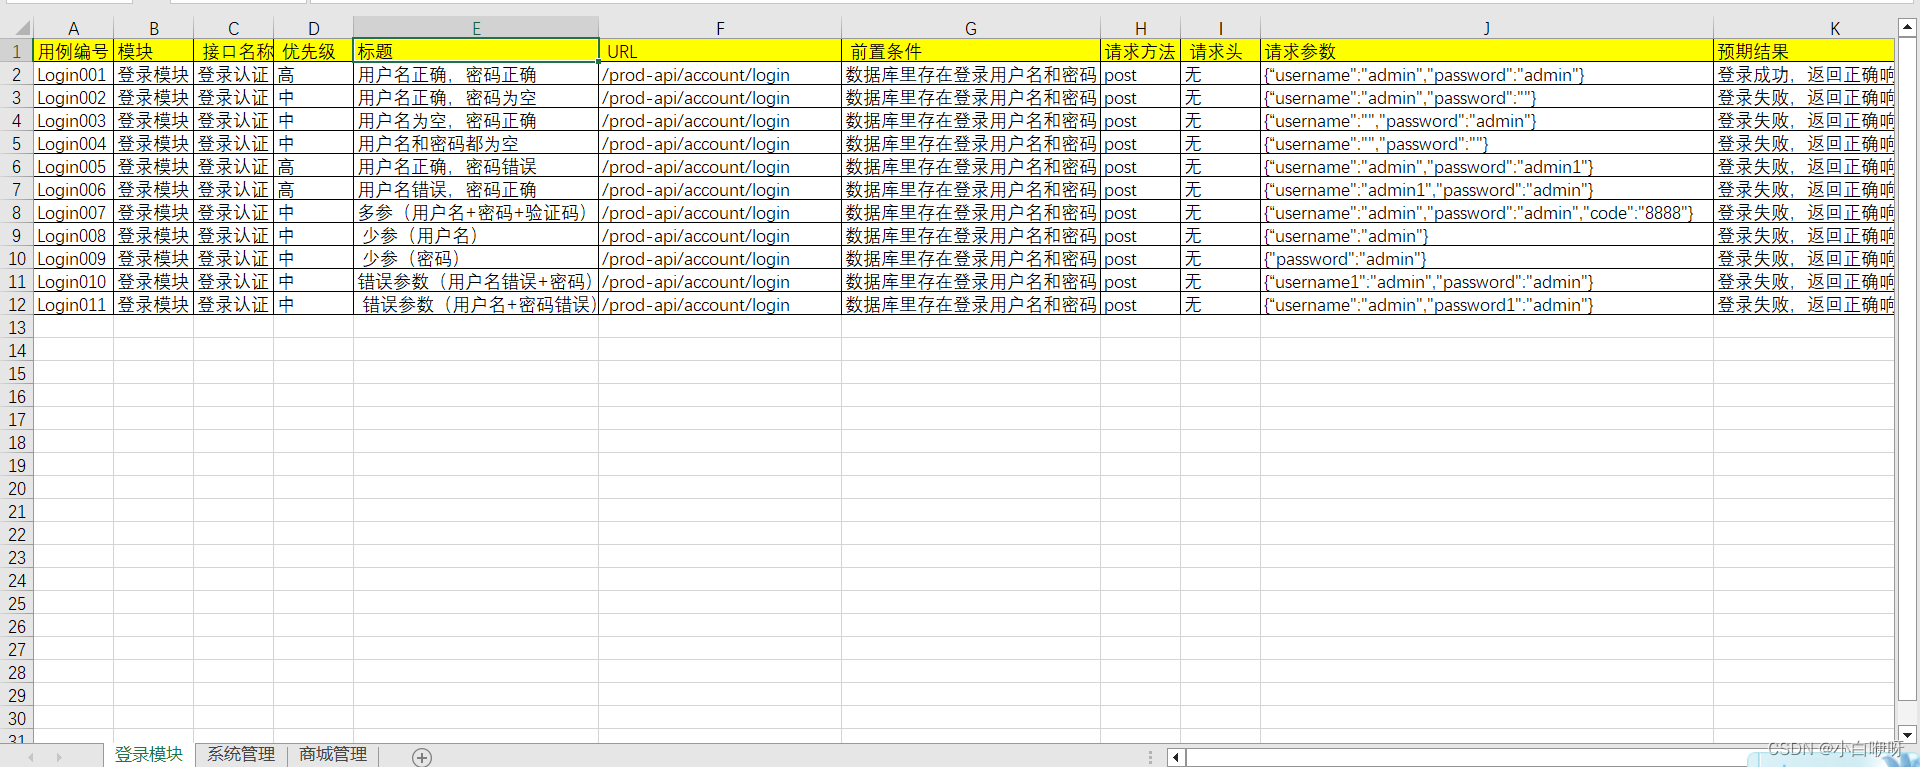Click the horizontal scrollbar left arrow

[1176, 757]
